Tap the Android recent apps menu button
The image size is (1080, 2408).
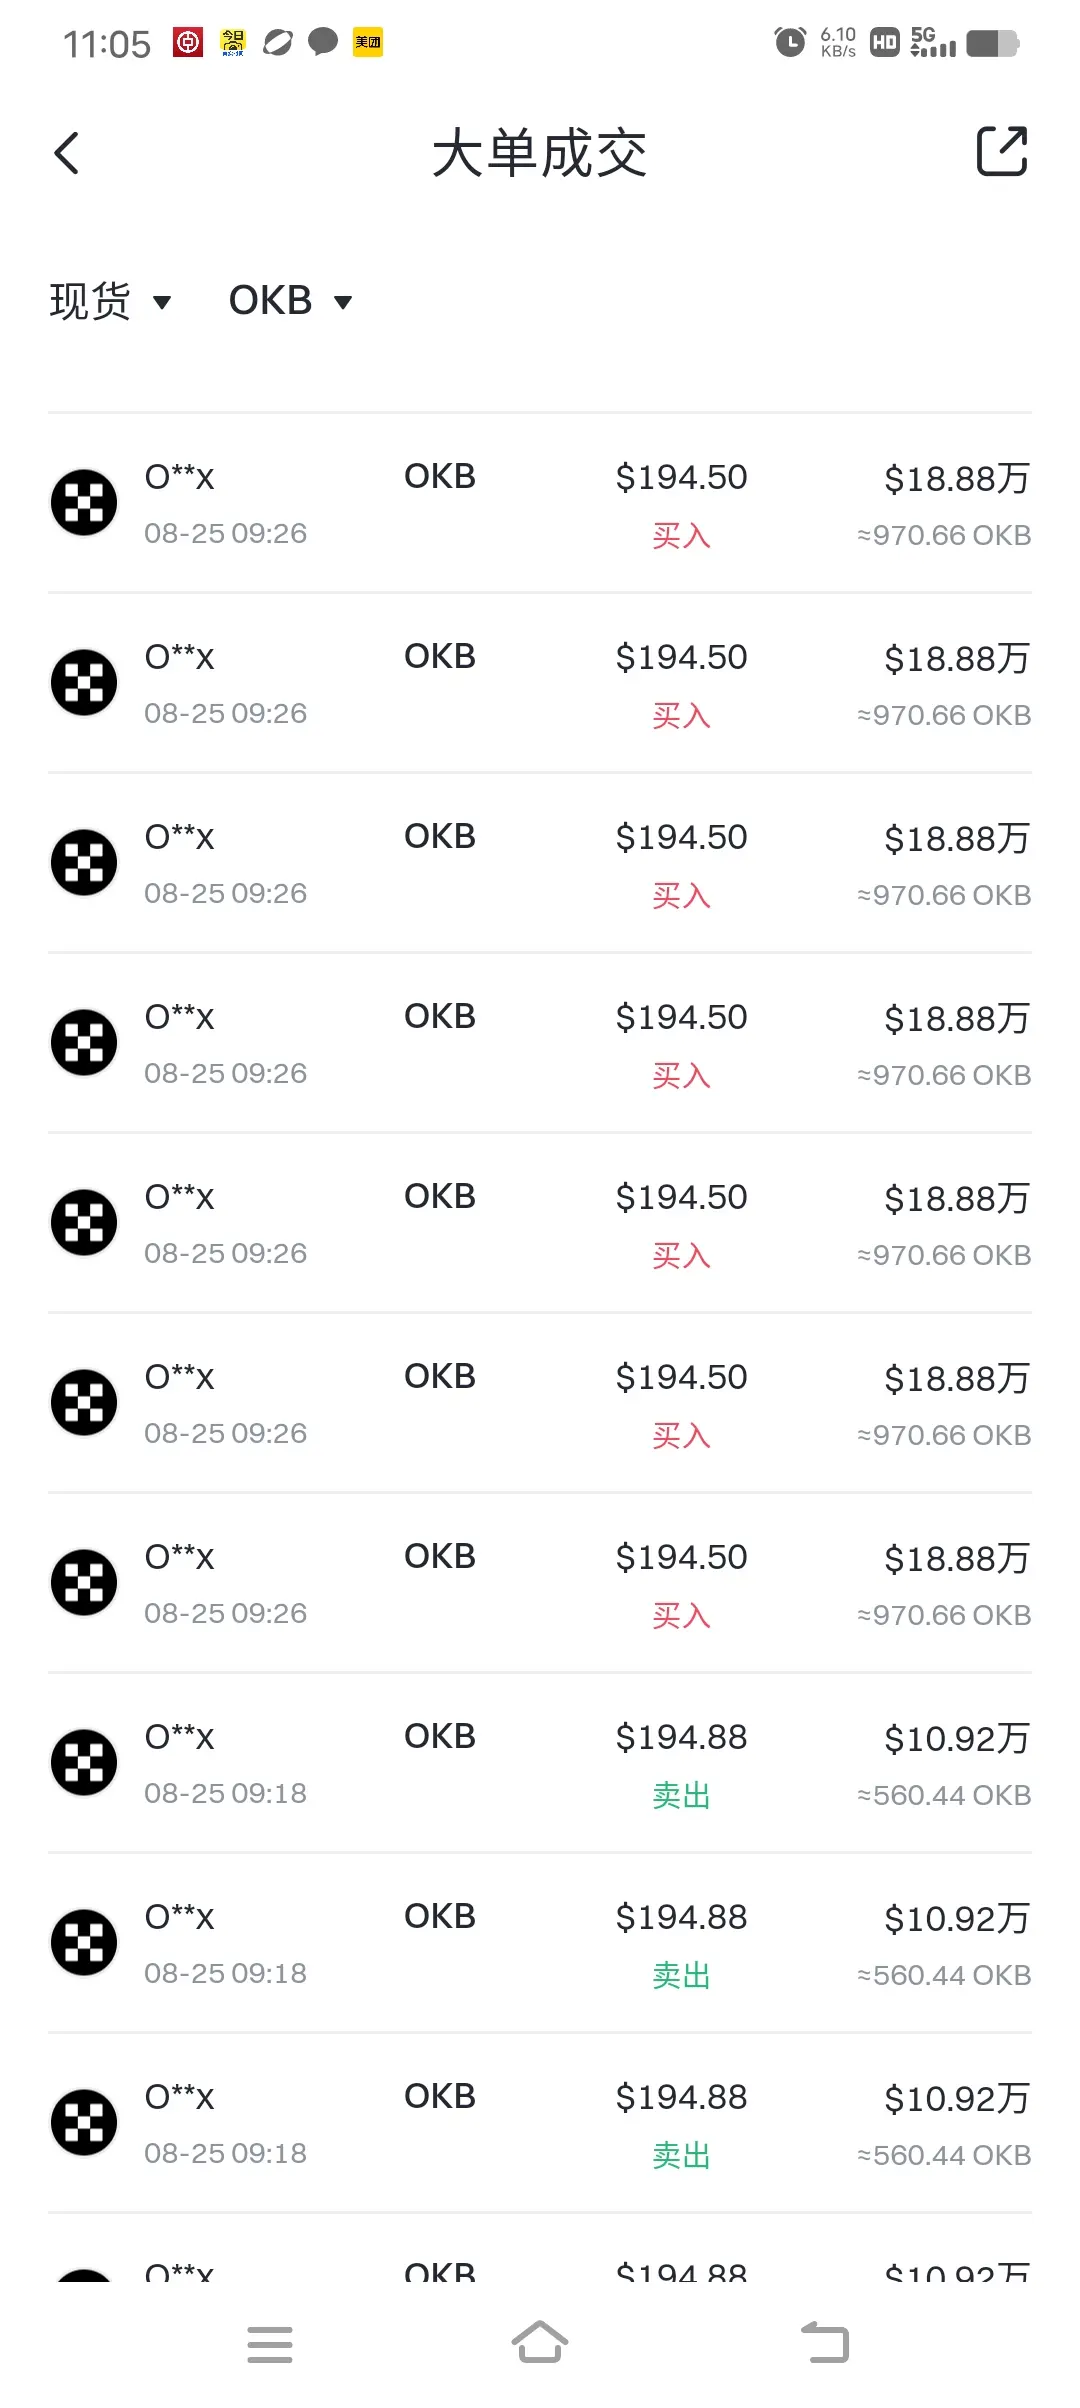[x=270, y=2345]
